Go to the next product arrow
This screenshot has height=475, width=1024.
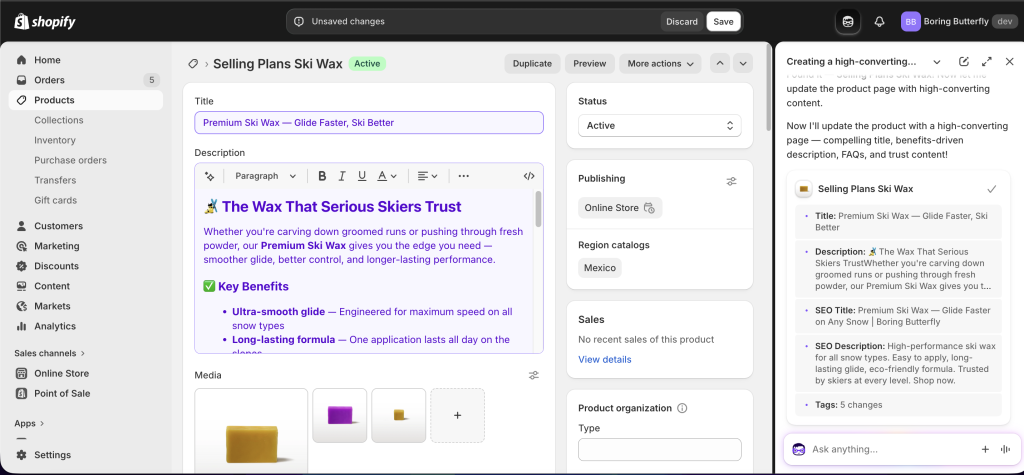(x=742, y=63)
